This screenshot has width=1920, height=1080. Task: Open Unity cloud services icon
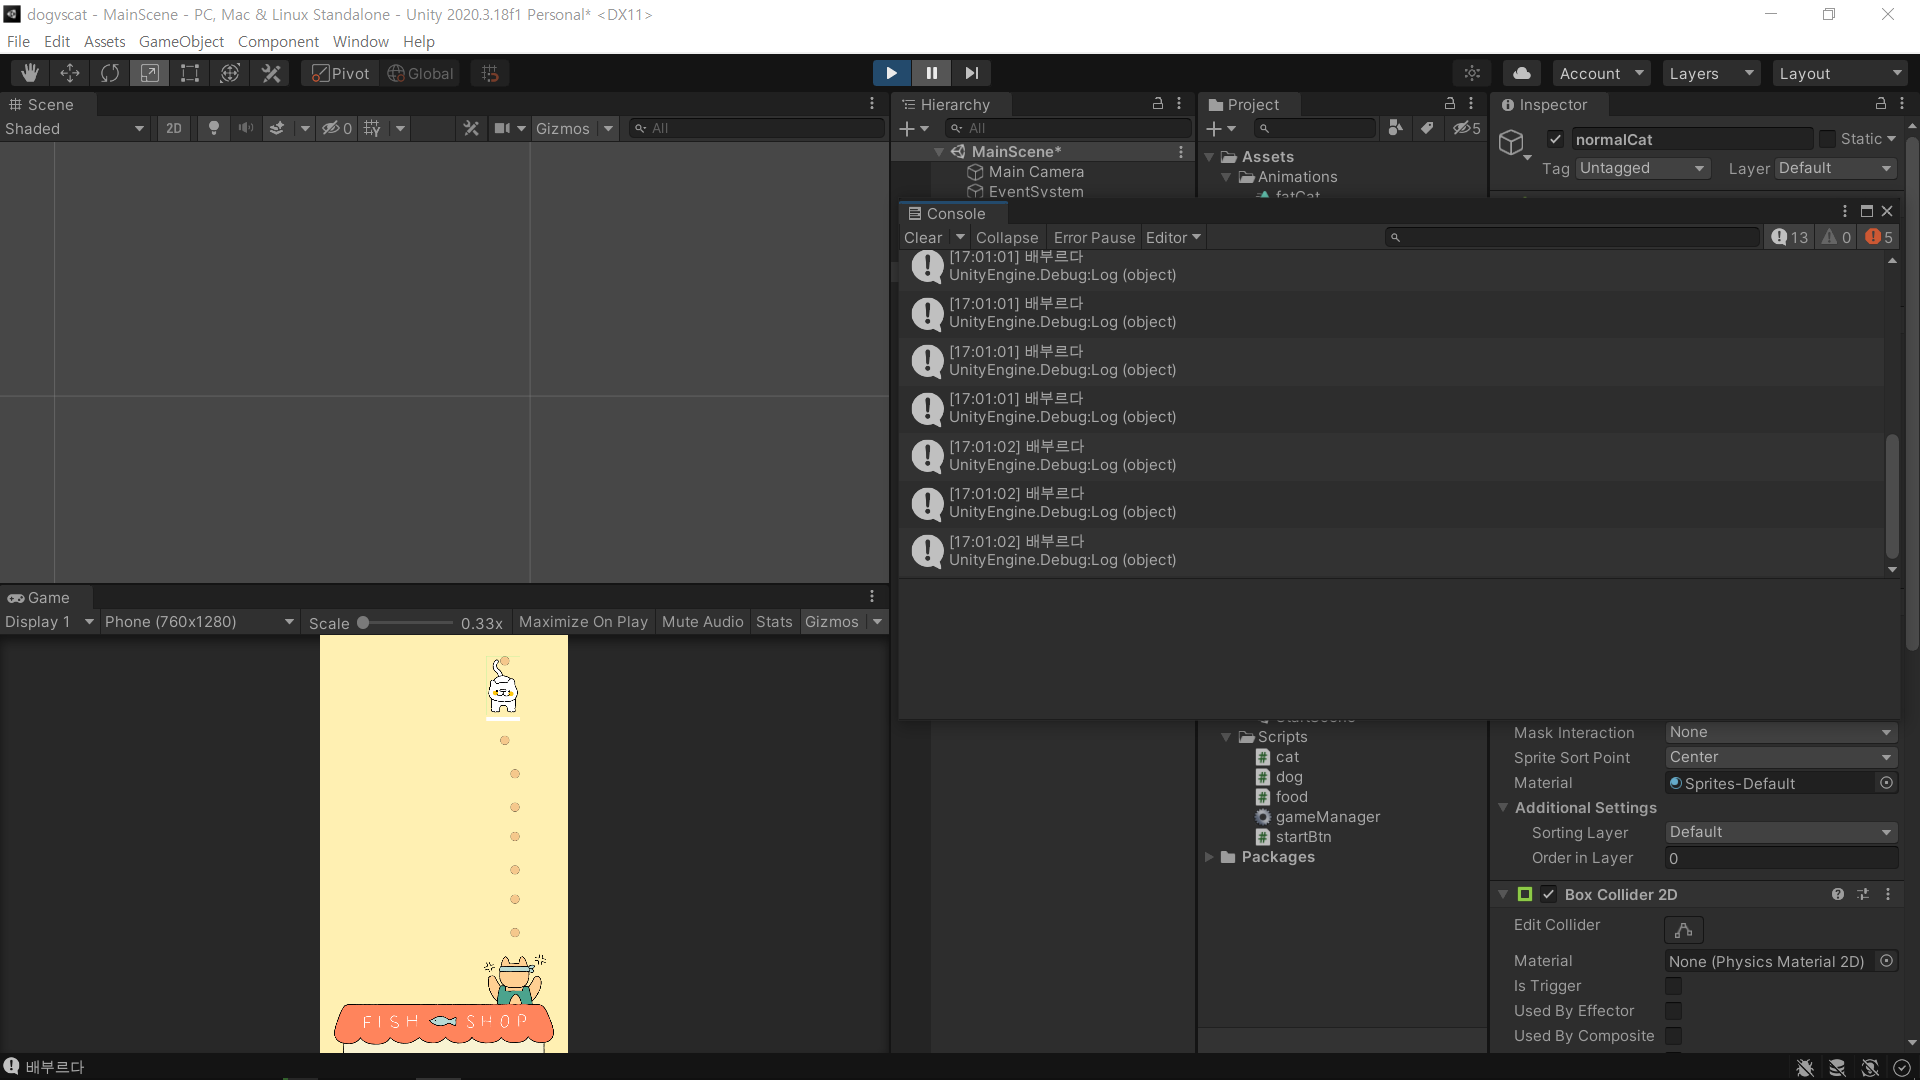[x=1521, y=73]
